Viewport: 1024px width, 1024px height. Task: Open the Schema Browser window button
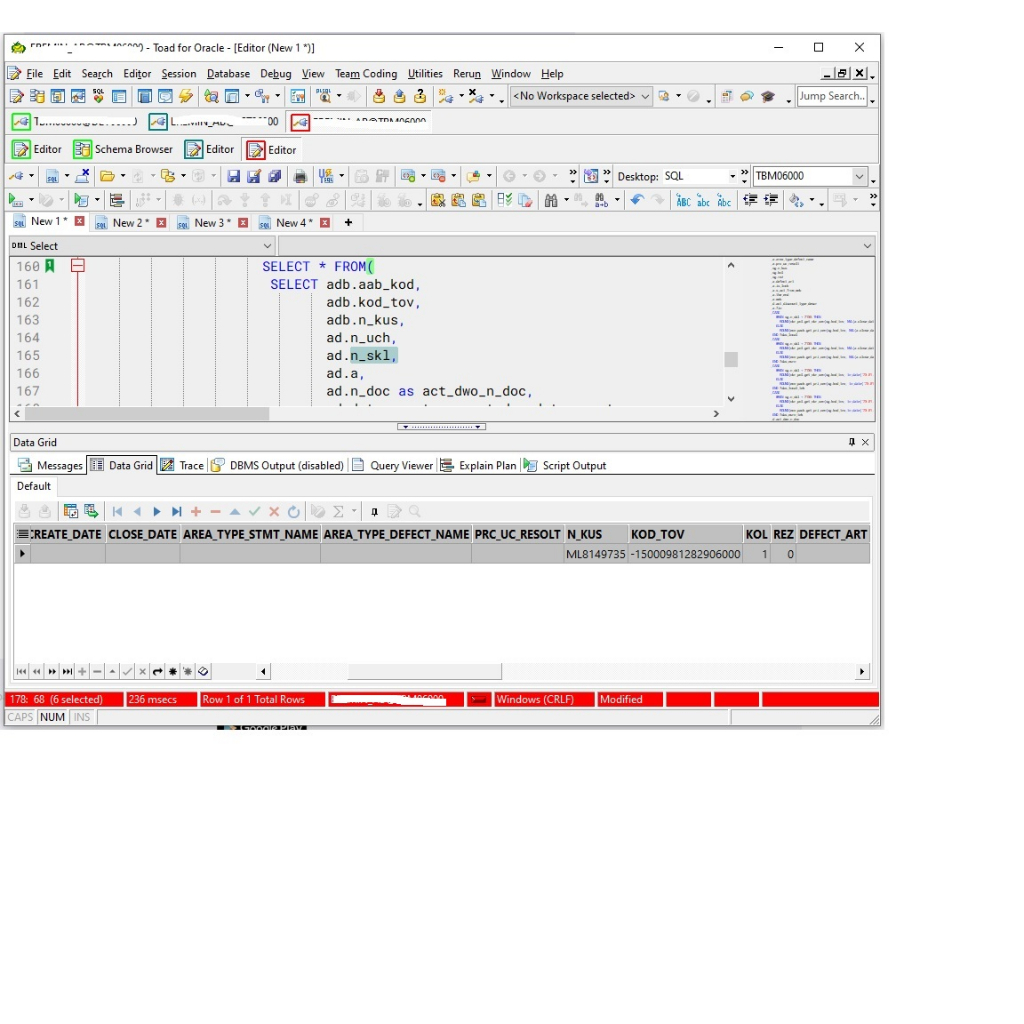tap(123, 150)
